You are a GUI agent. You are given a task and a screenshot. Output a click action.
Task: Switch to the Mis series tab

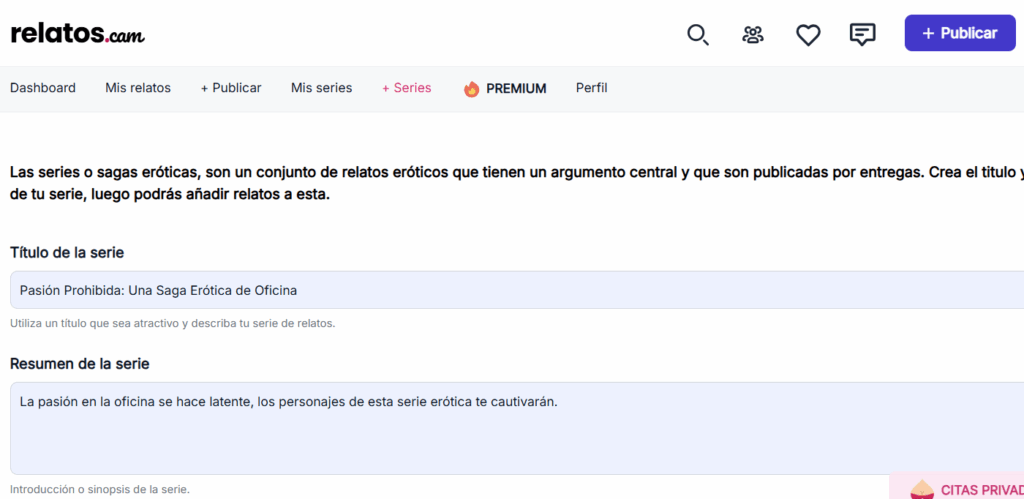point(321,88)
